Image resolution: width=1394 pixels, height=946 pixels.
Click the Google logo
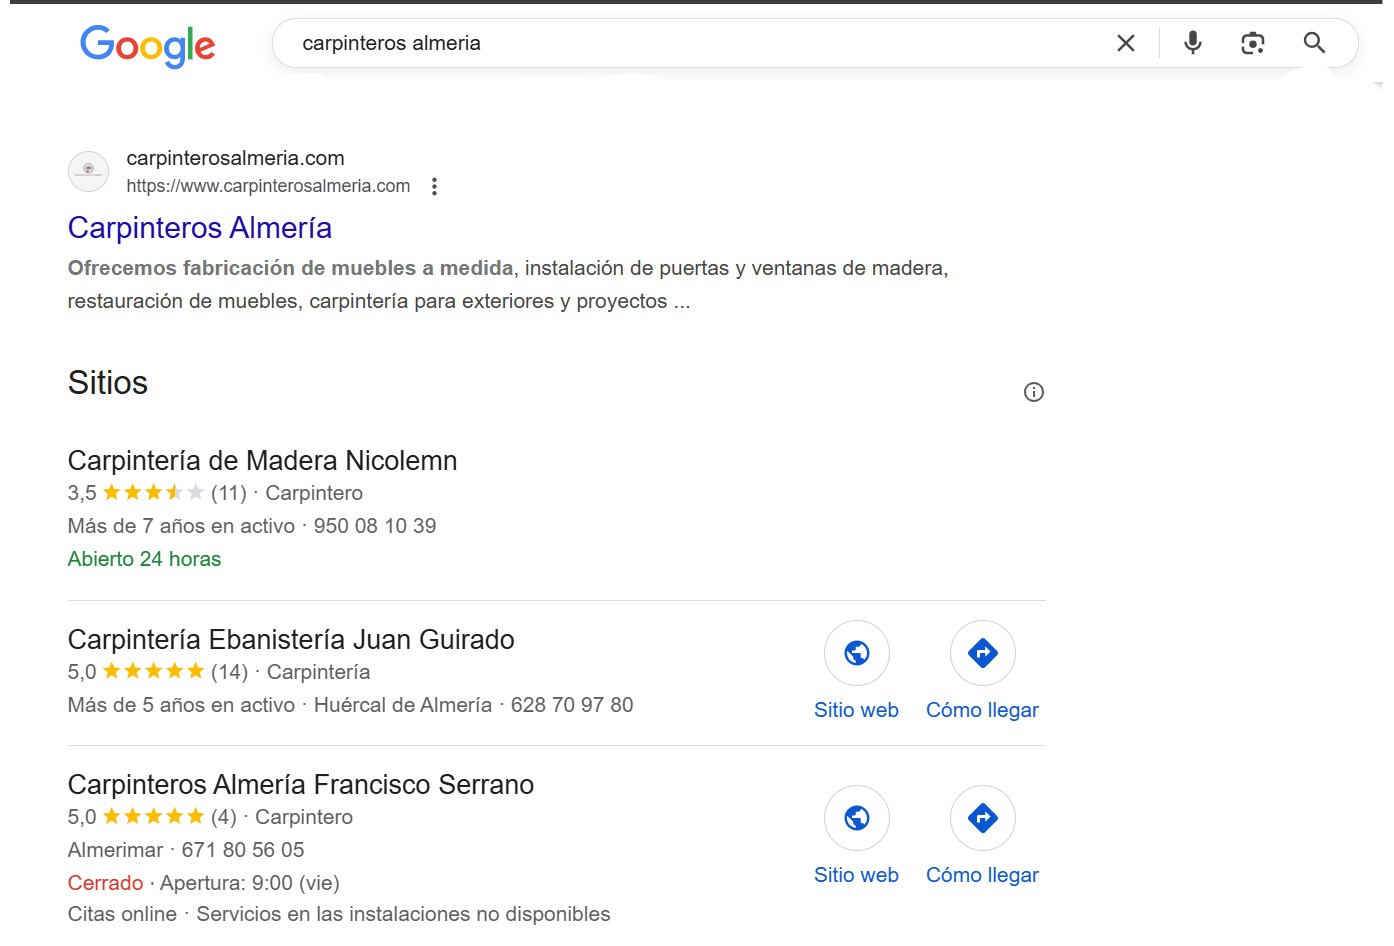pyautogui.click(x=147, y=45)
